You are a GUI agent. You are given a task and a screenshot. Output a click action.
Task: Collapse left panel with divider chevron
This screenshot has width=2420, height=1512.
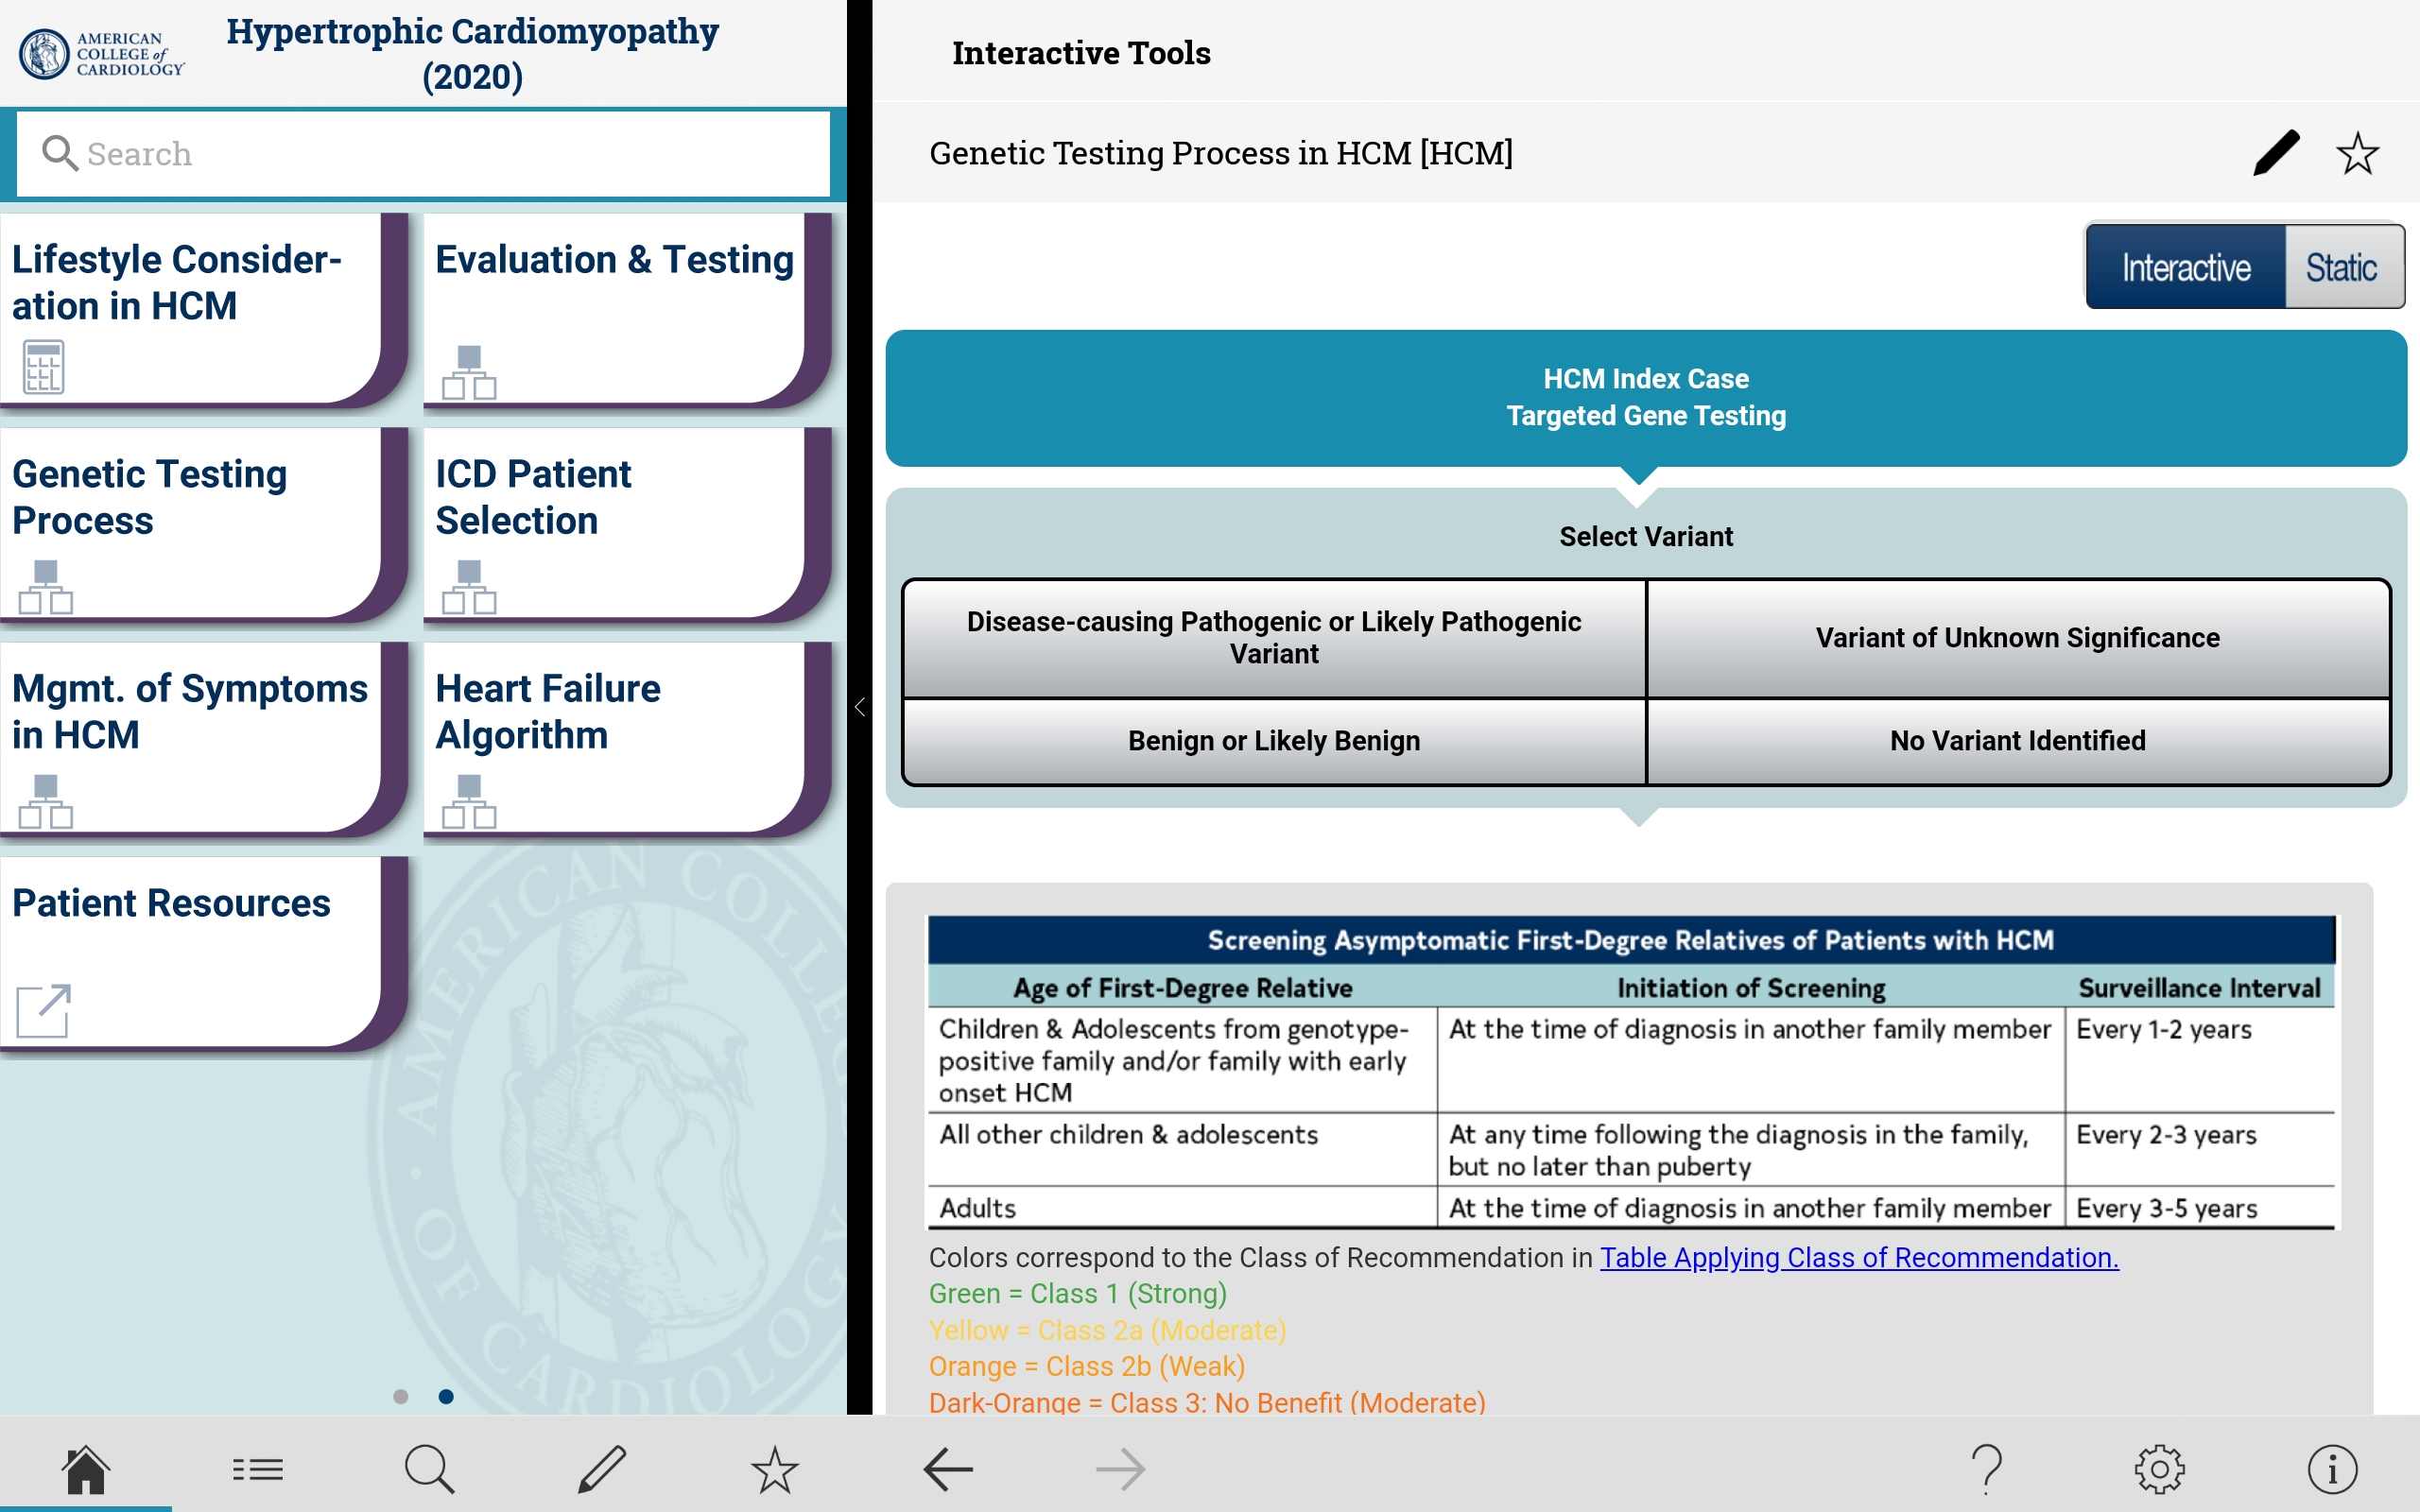click(860, 708)
